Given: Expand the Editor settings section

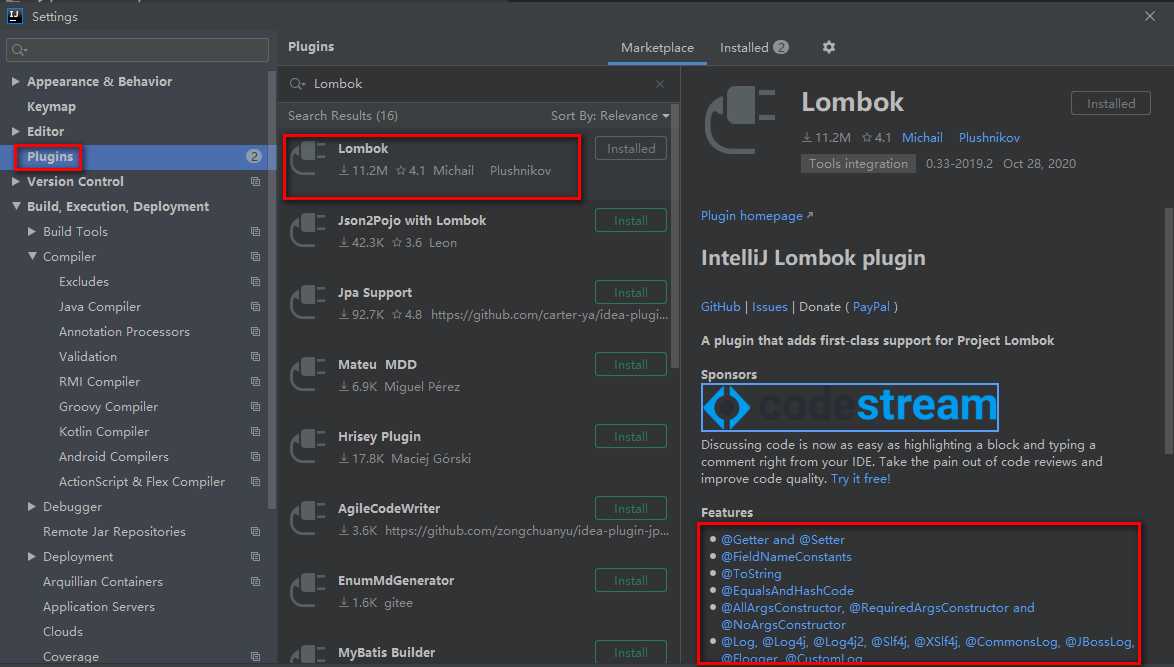Looking at the screenshot, I should [16, 132].
